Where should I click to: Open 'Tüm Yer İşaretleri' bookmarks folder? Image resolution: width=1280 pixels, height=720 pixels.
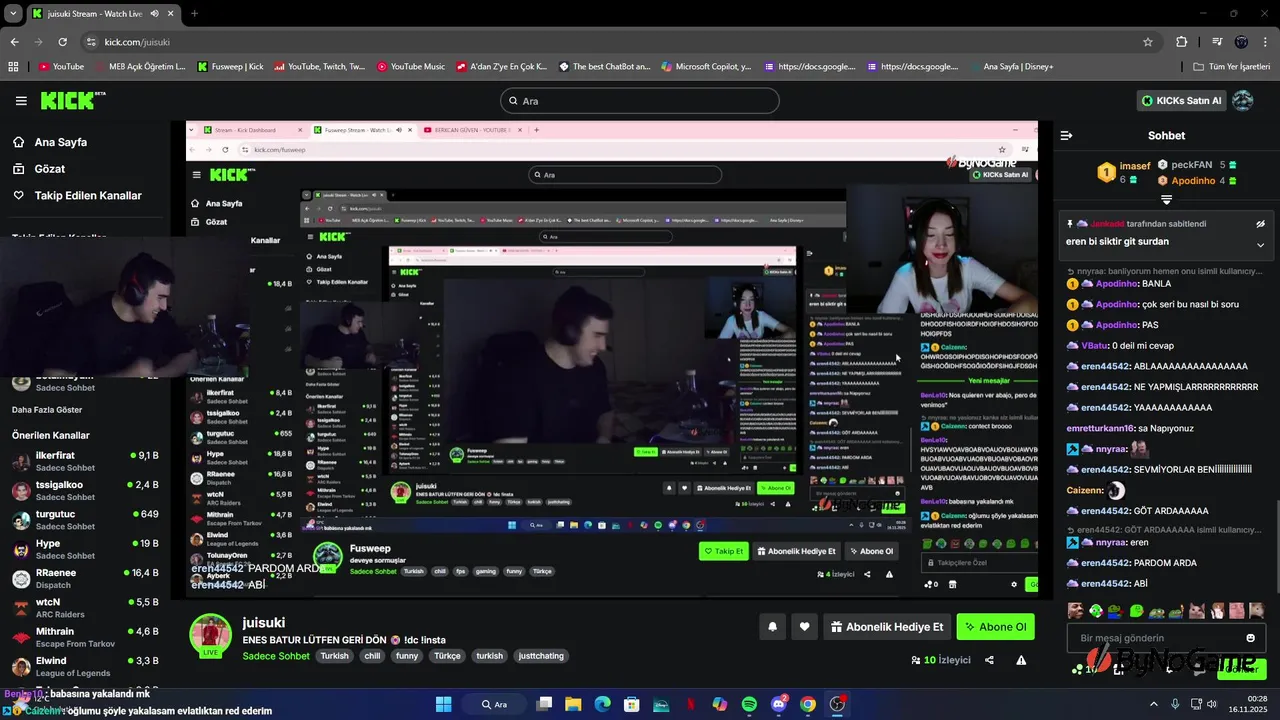(1232, 67)
